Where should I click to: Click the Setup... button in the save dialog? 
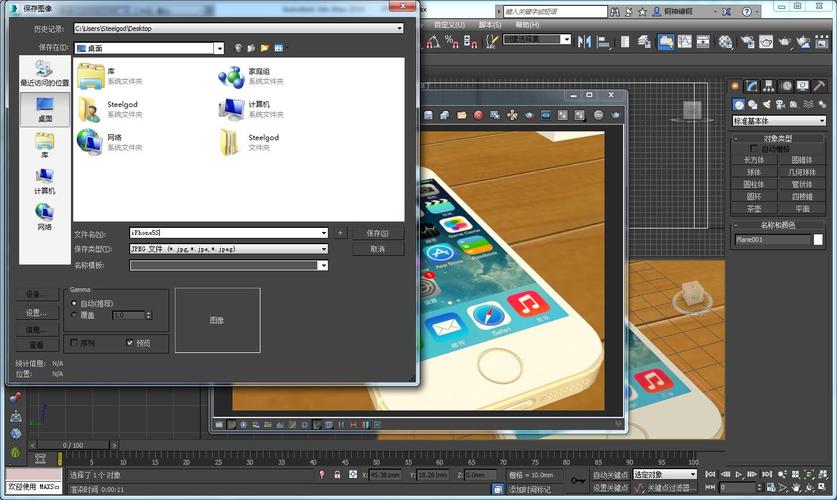tap(36, 313)
